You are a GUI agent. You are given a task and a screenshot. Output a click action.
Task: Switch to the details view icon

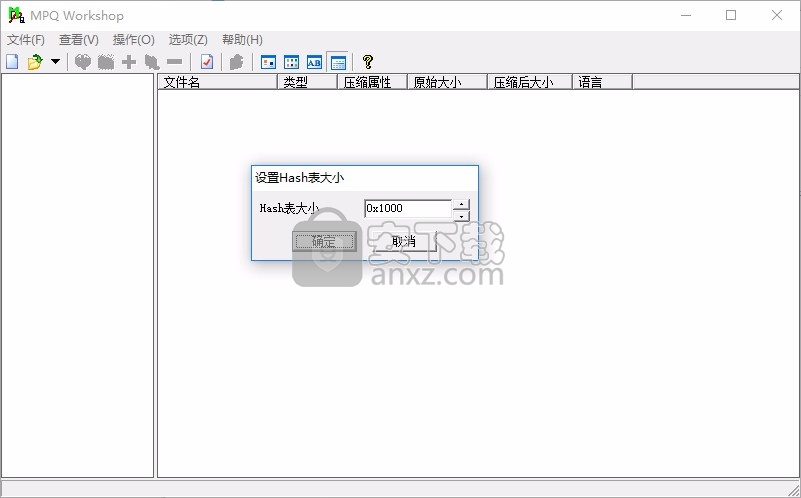pos(338,62)
